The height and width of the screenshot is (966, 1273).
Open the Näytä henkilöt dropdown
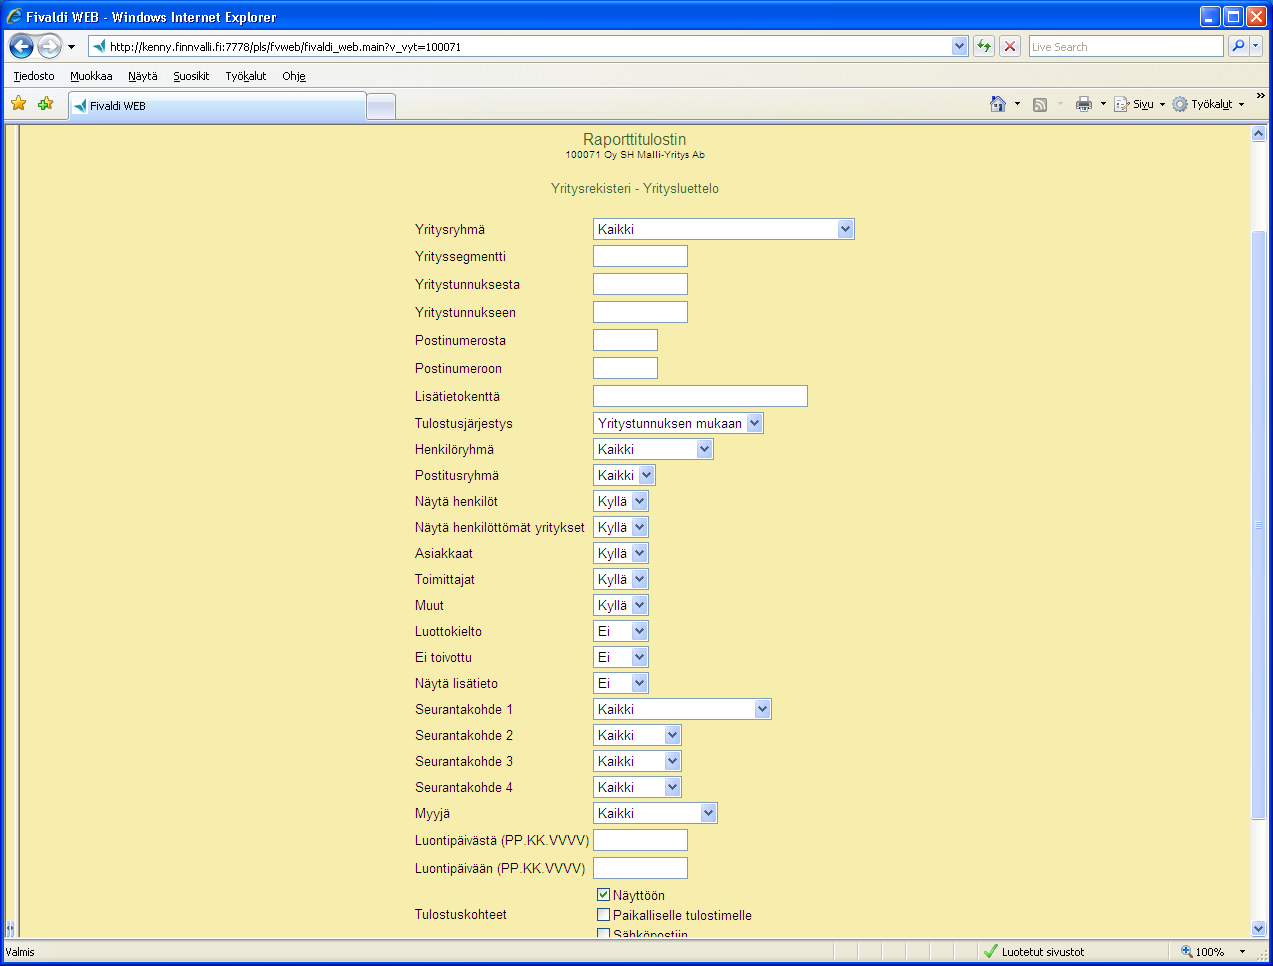pyautogui.click(x=621, y=501)
